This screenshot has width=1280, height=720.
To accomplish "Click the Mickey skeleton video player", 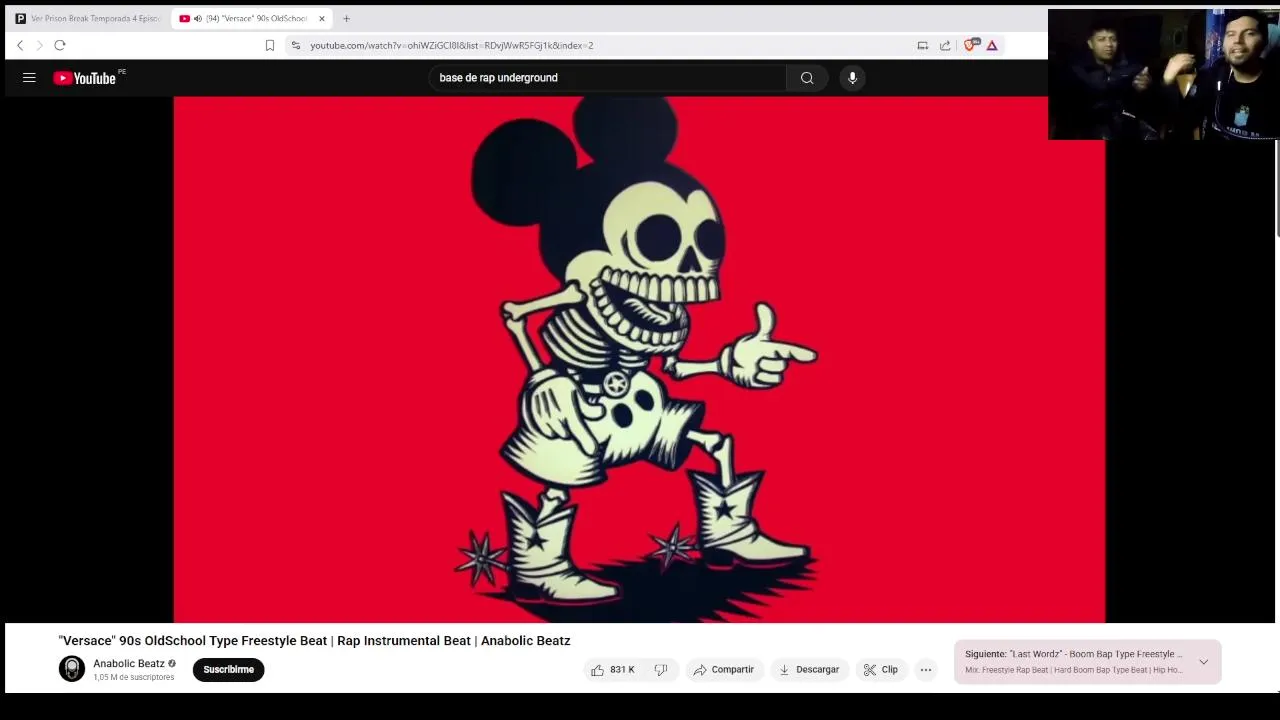I will point(639,360).
